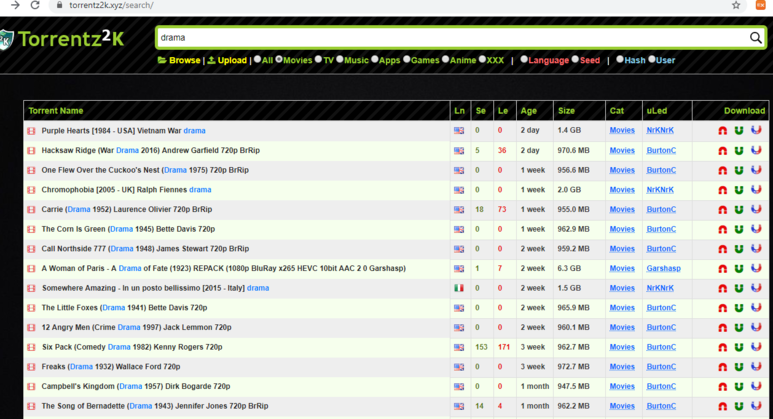Click red magnet icon for Hacksaw Ridge
This screenshot has height=419, width=773.
point(723,150)
